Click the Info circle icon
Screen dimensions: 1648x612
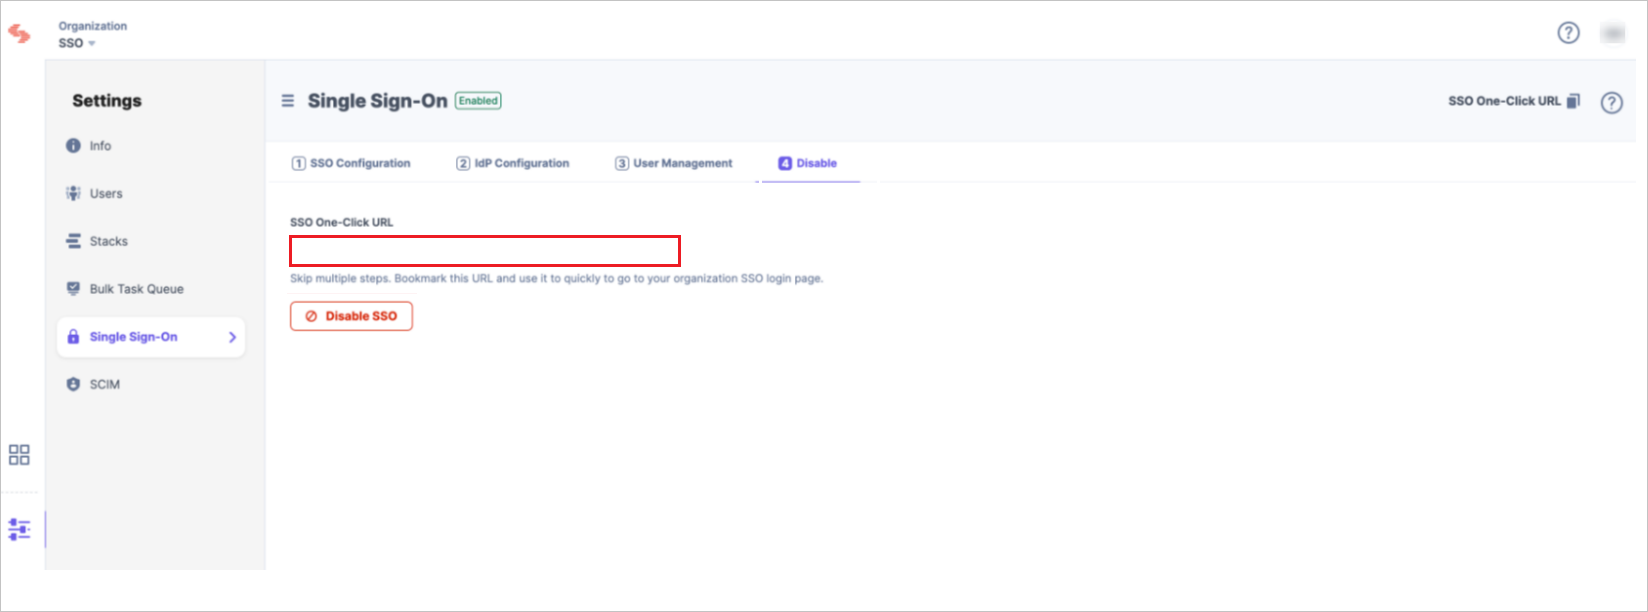point(73,146)
